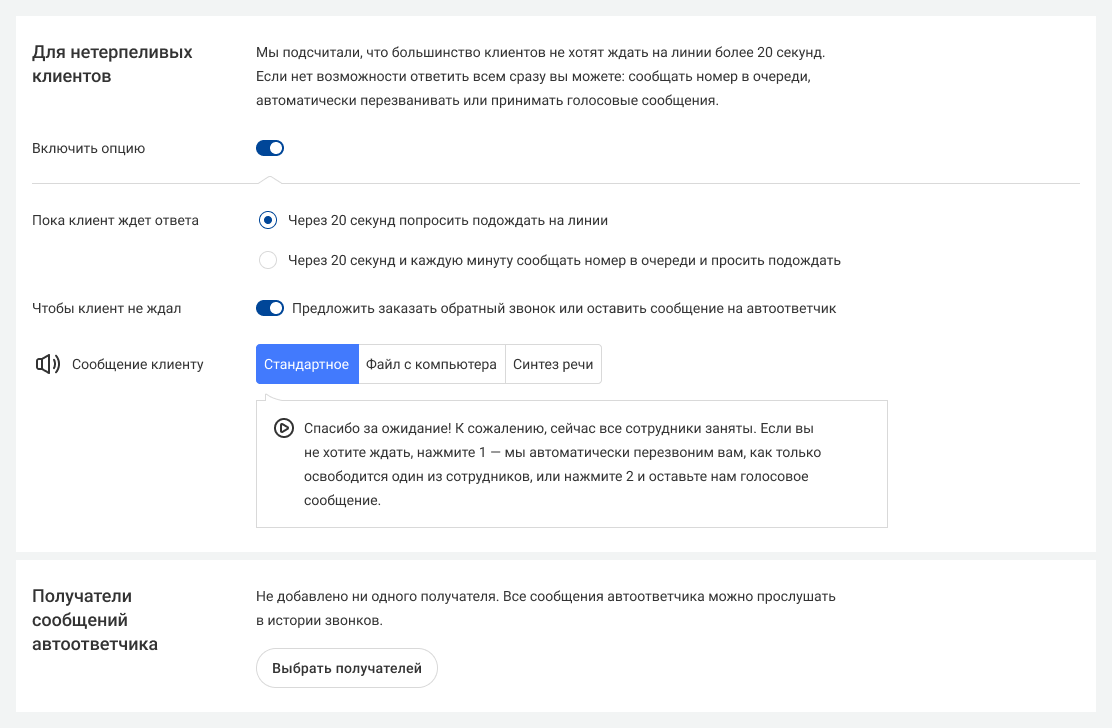
Task: Click the speaker icon beside Сообщение клиенту
Action: click(48, 364)
